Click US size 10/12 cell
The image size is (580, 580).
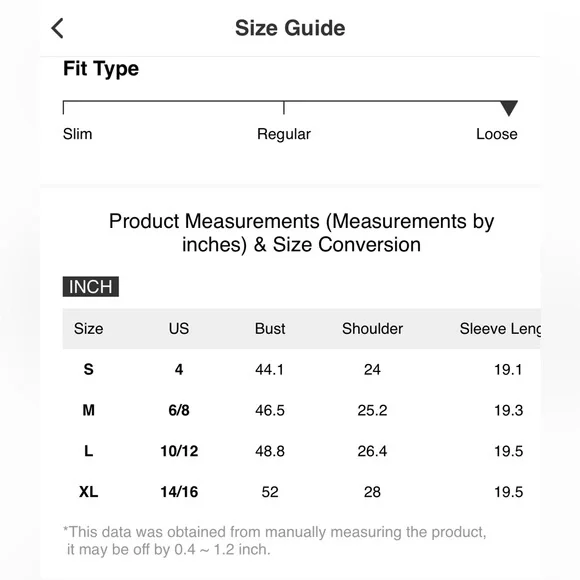(x=179, y=451)
